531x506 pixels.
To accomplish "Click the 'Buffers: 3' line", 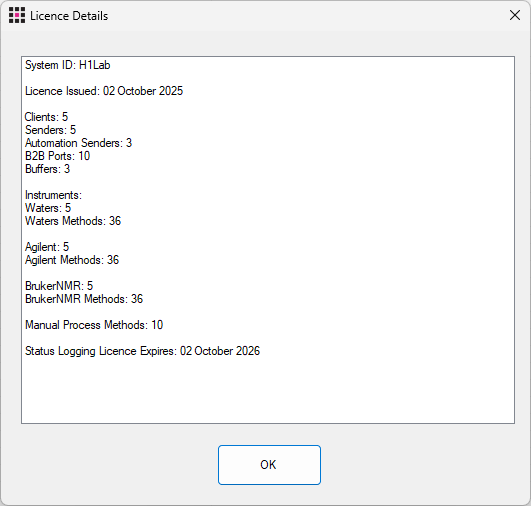I will (47, 169).
